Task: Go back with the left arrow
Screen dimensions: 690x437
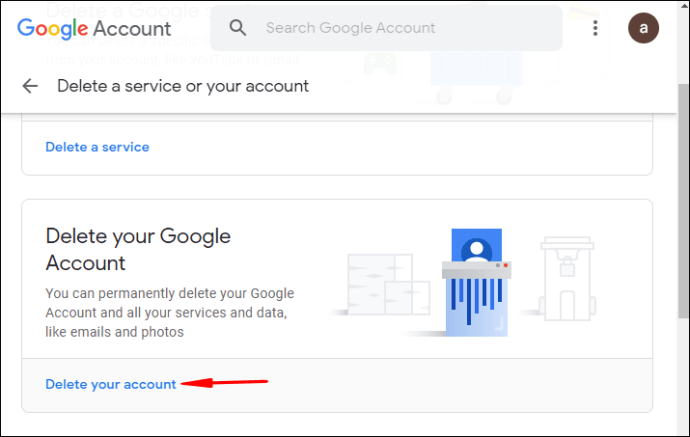Action: coord(30,86)
